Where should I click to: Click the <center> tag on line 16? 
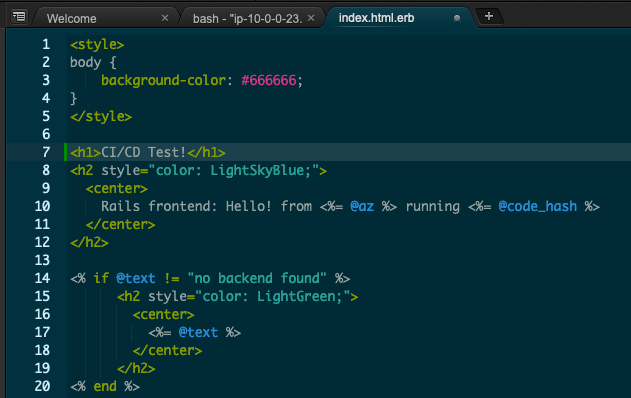click(x=163, y=314)
